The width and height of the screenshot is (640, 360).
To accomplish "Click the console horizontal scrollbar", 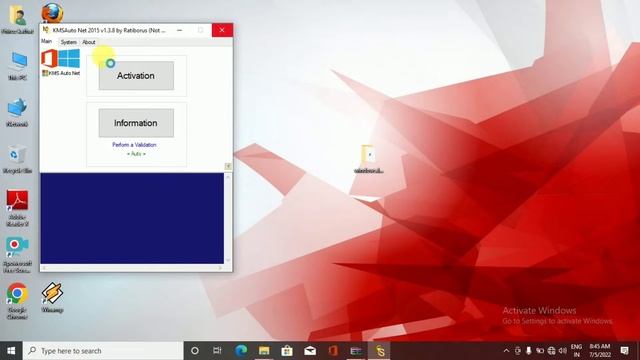I will pos(132,268).
